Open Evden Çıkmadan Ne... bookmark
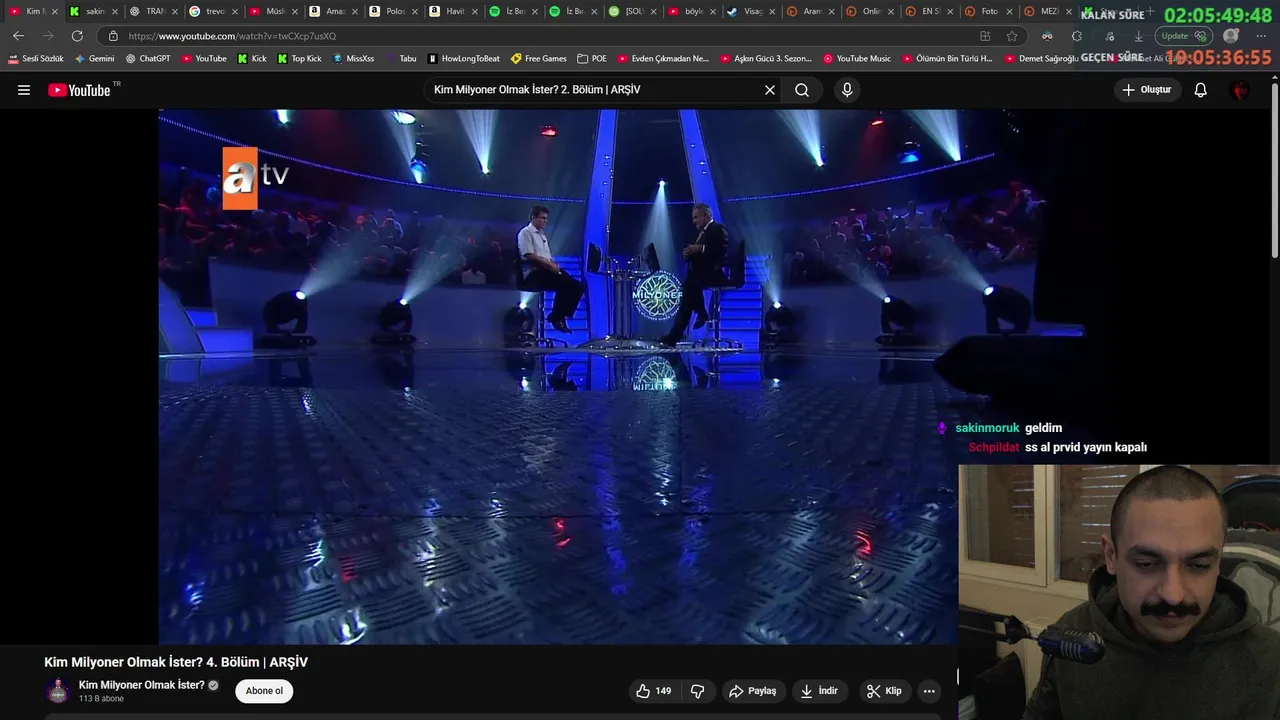 (663, 59)
